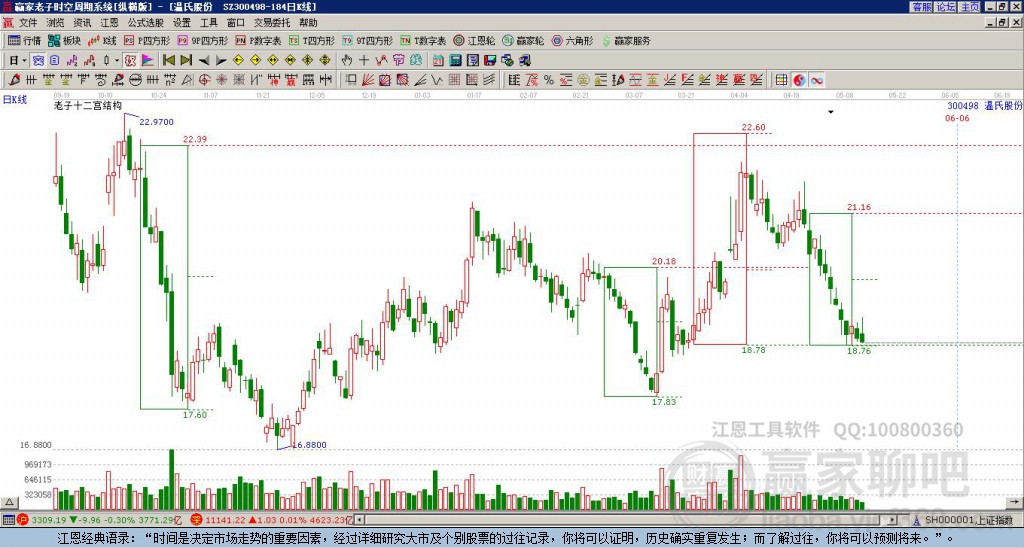Click the up triangle button at chart bottom-left
1024x548 pixels.
(x=8, y=503)
